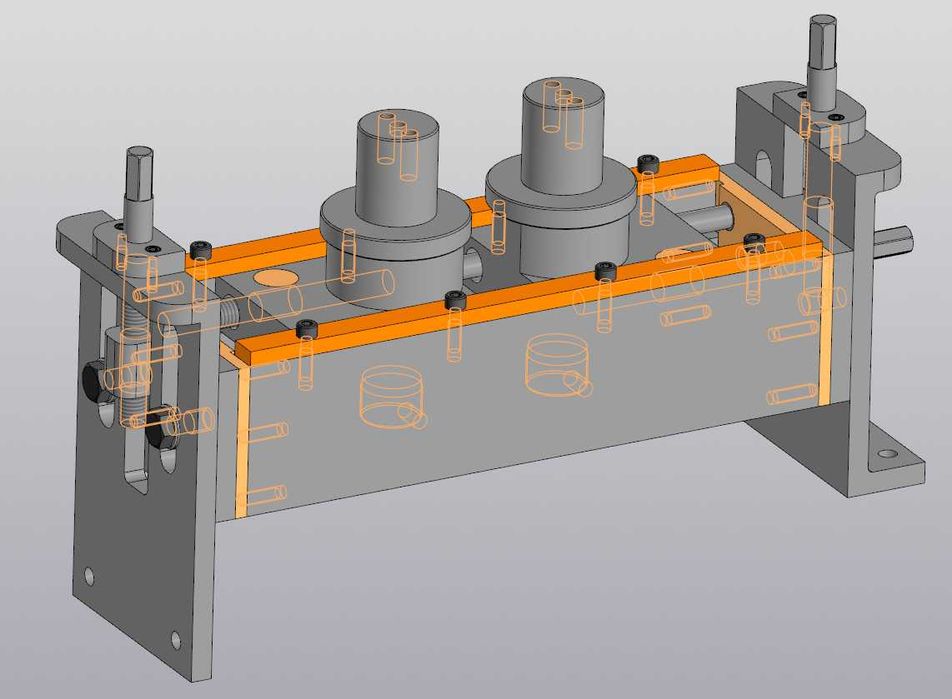Image resolution: width=952 pixels, height=699 pixels.
Task: Select the socket screw on rear rail beside right housing
Action: [648, 163]
